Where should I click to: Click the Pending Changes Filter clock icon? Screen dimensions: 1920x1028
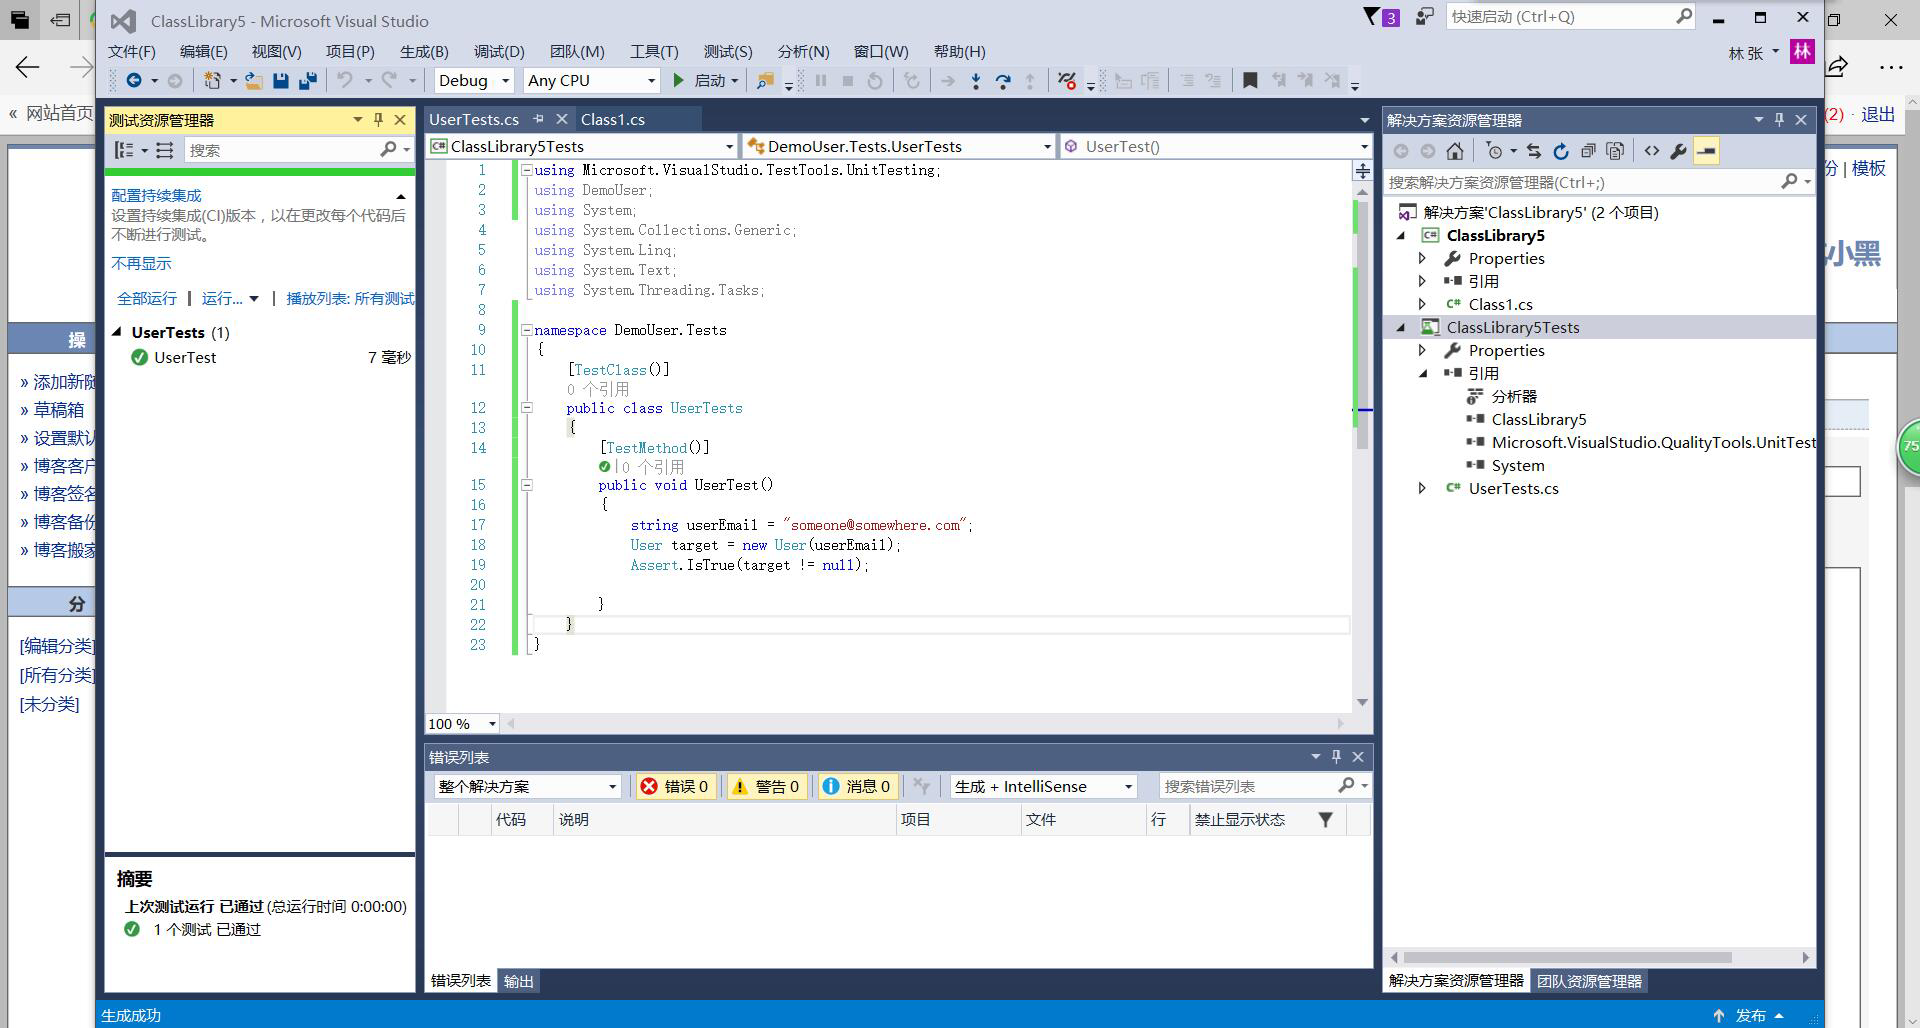(x=1495, y=151)
